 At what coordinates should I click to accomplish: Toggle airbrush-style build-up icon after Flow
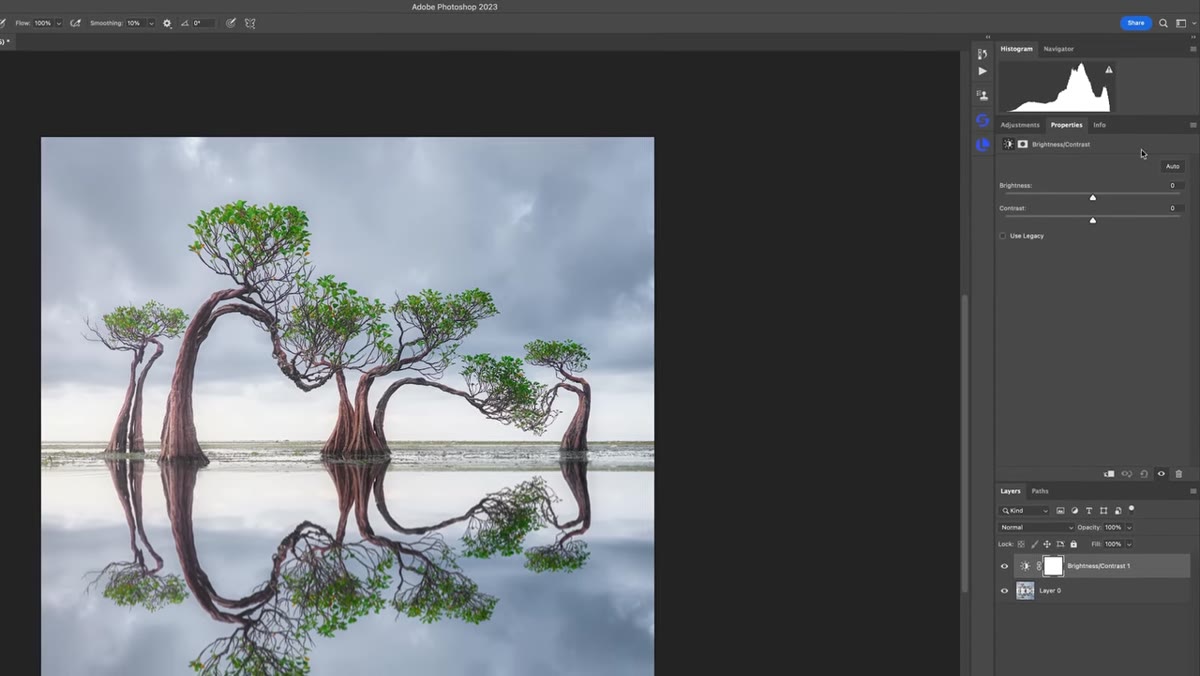75,23
